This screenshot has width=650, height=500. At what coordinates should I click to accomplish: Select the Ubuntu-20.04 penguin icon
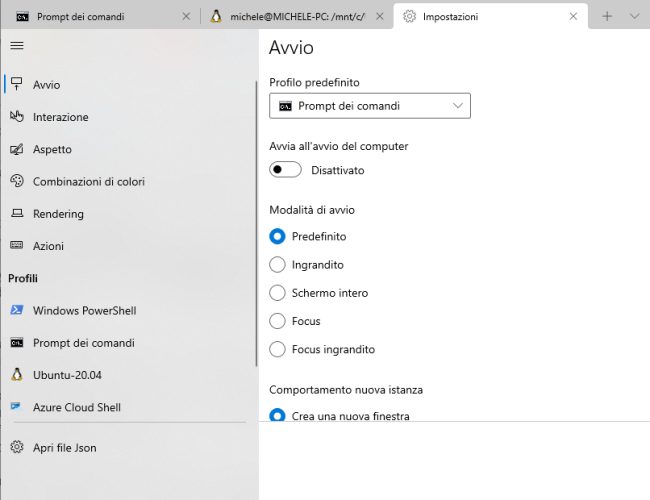click(16, 375)
